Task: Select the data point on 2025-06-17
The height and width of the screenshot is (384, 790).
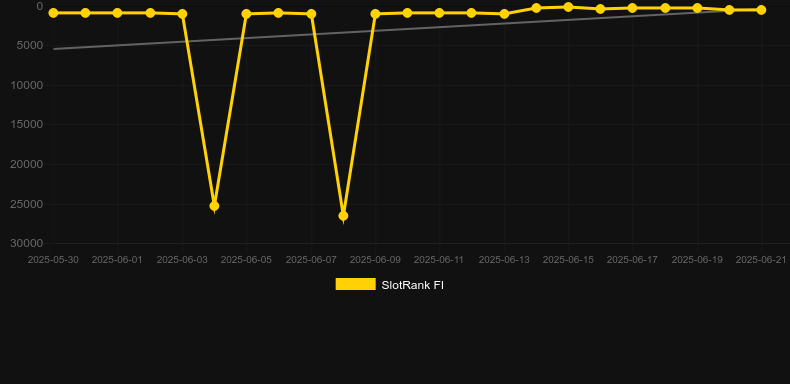Action: click(x=632, y=8)
